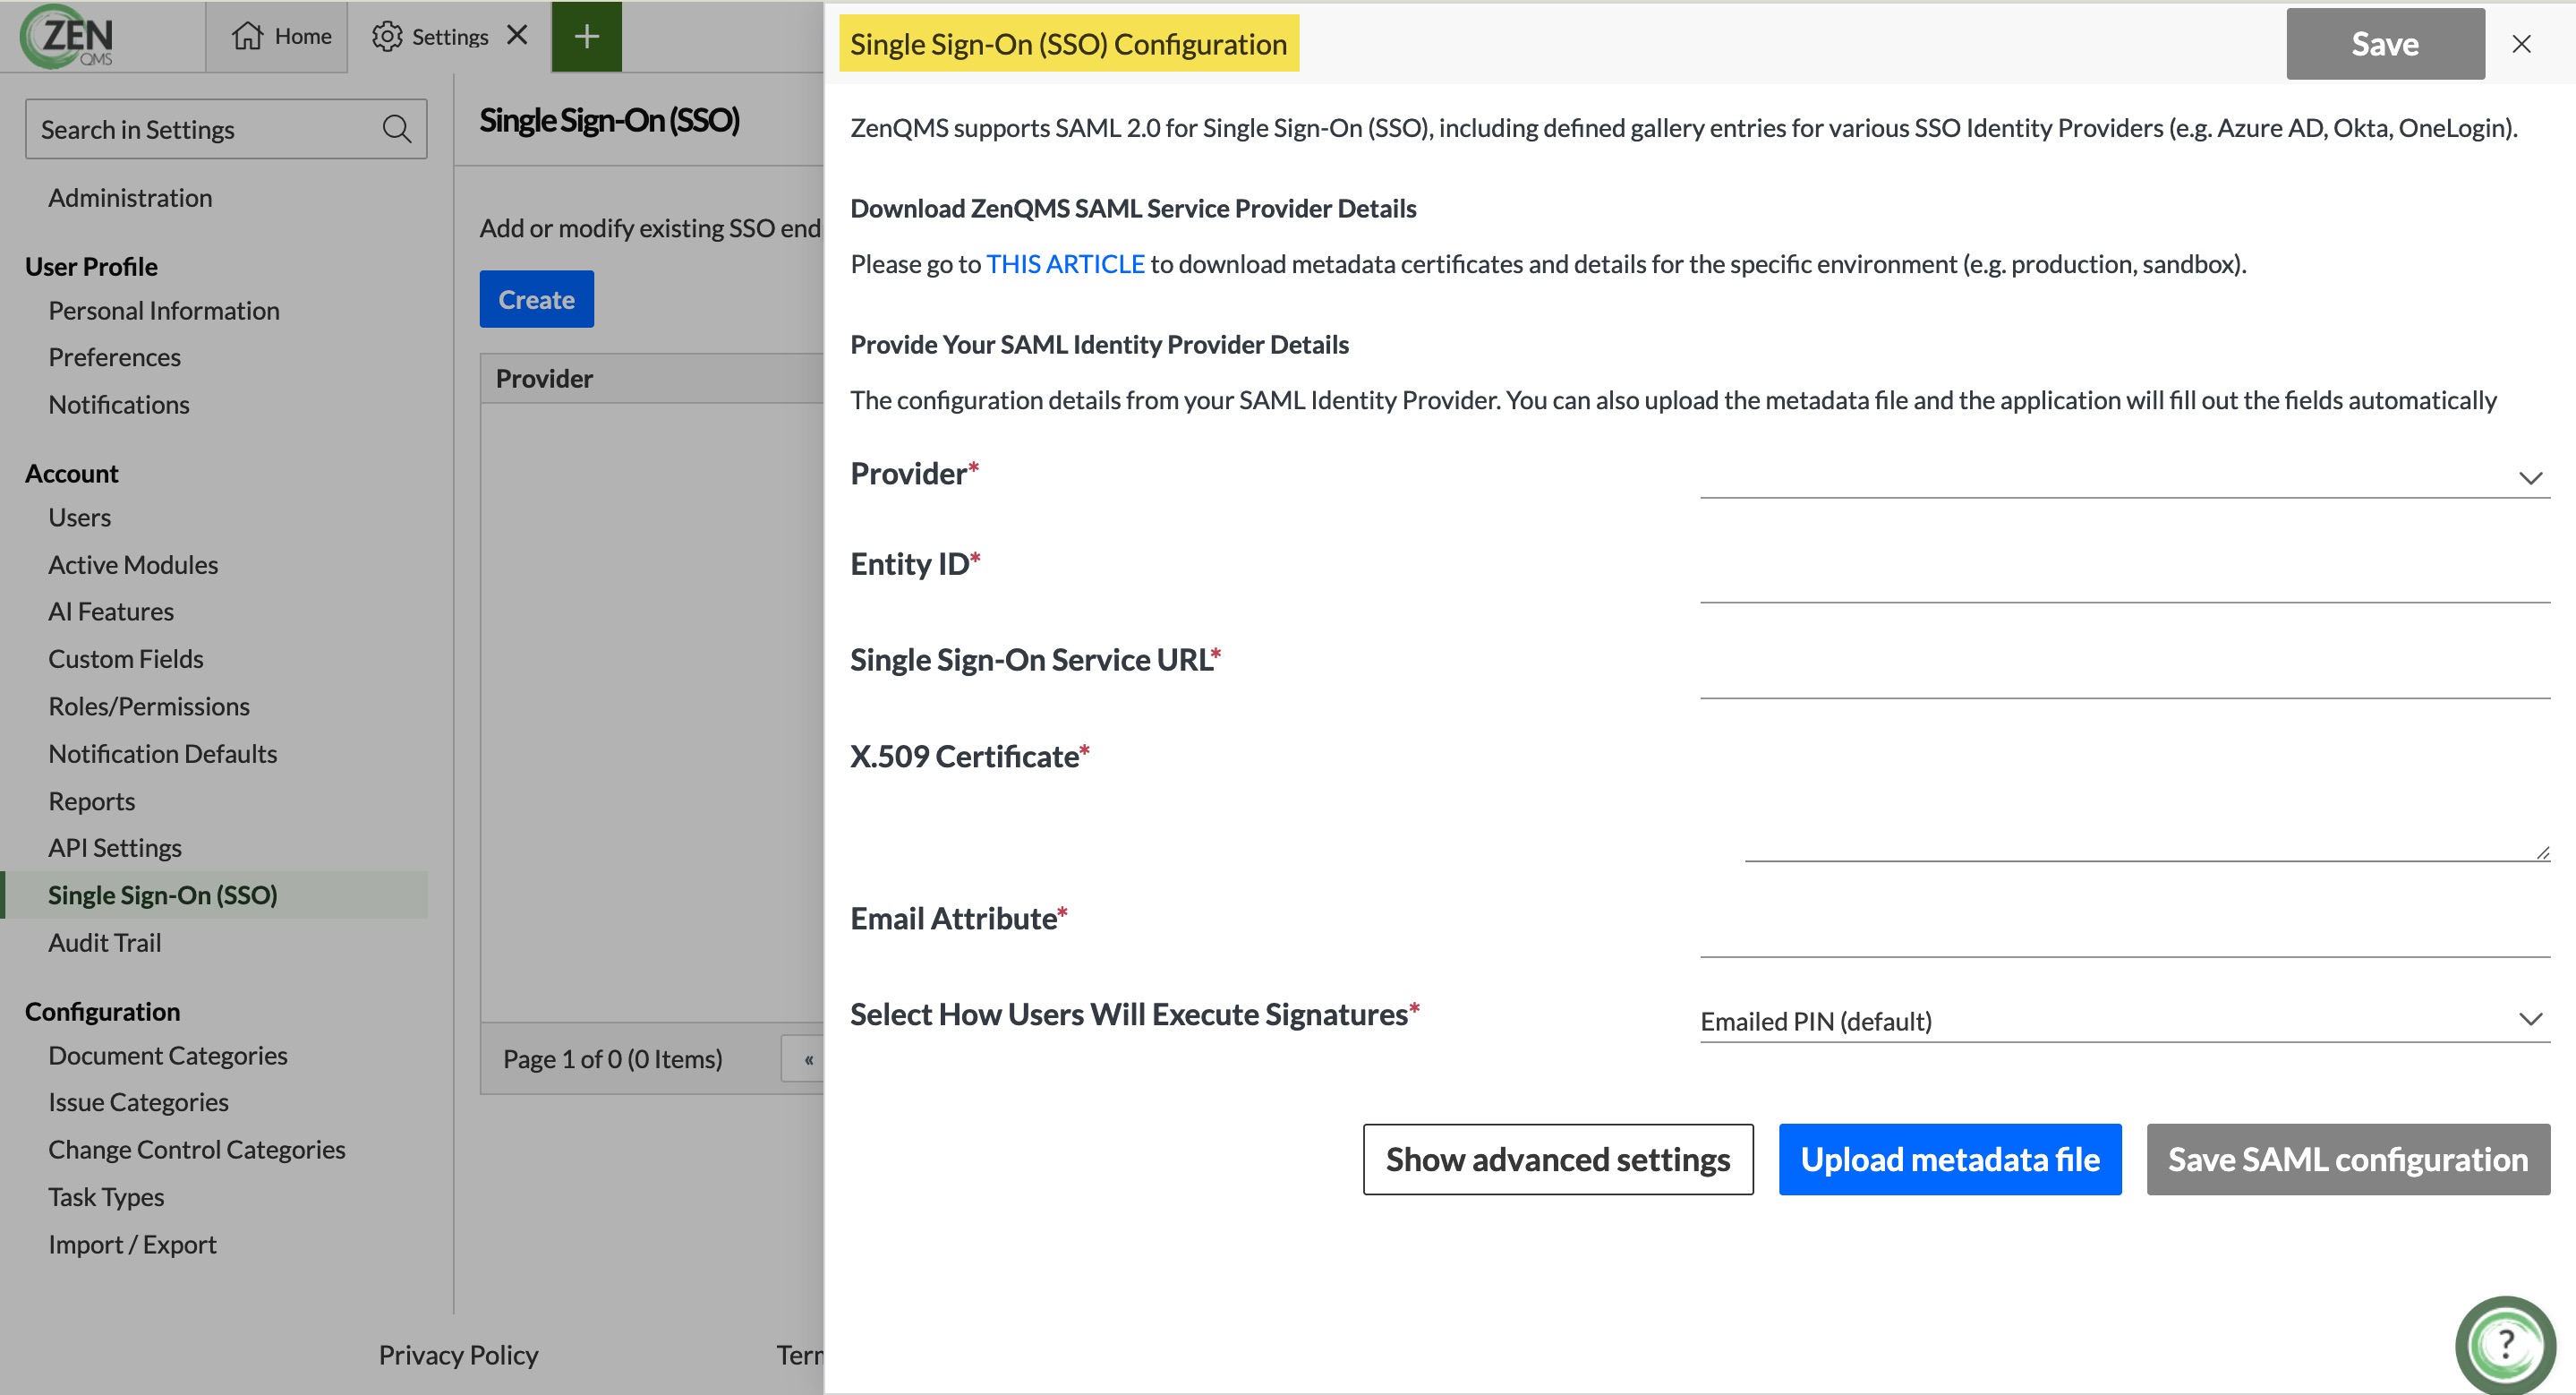Open a new tab with the plus button
This screenshot has height=1395, width=2576.
pos(587,37)
